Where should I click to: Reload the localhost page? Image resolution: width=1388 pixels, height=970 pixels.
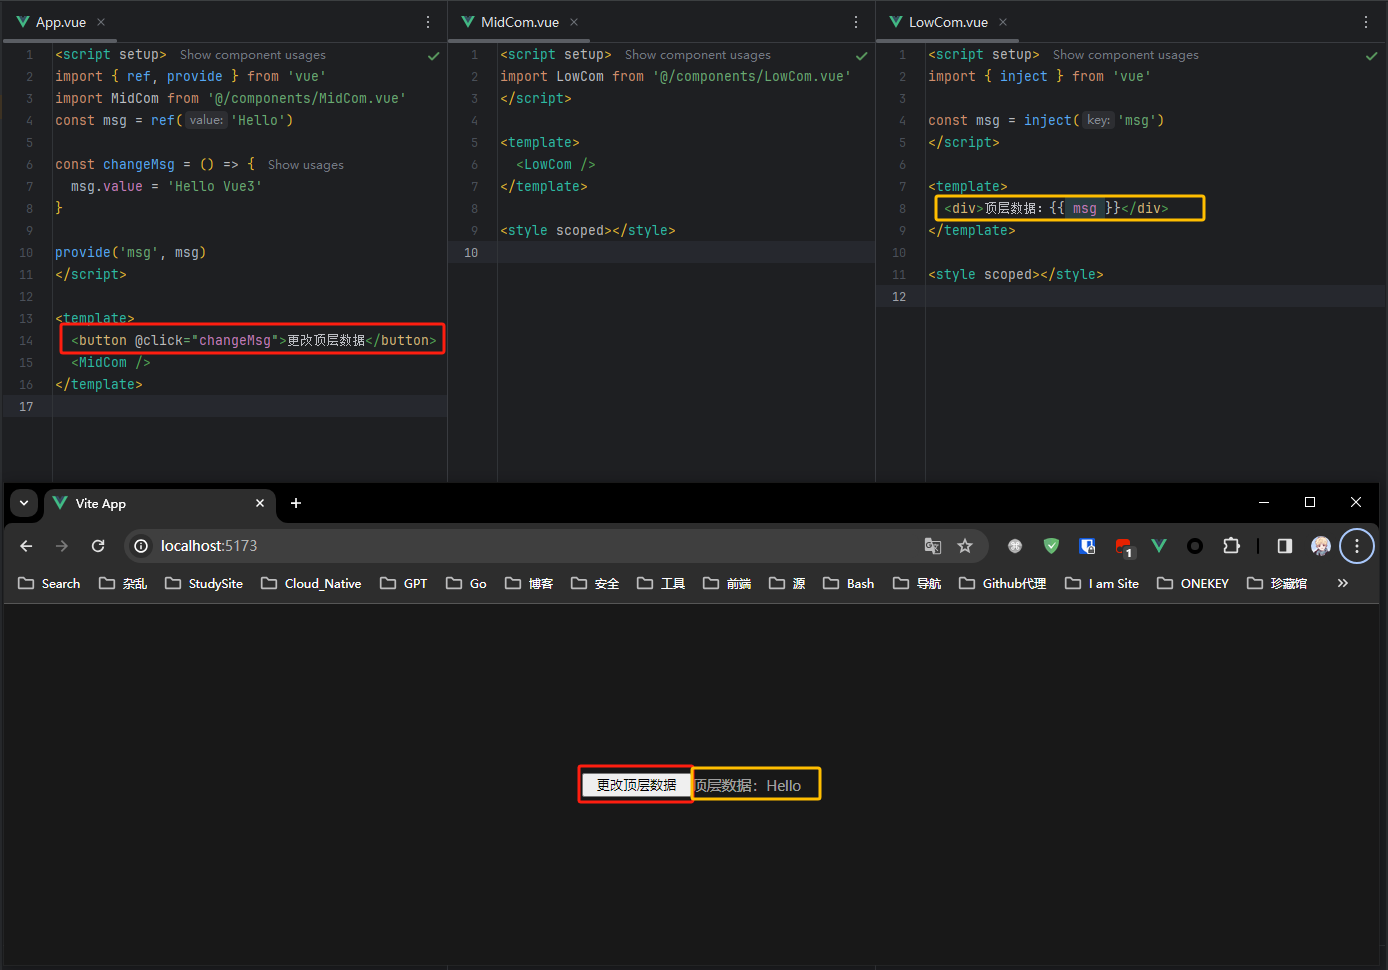tap(98, 546)
